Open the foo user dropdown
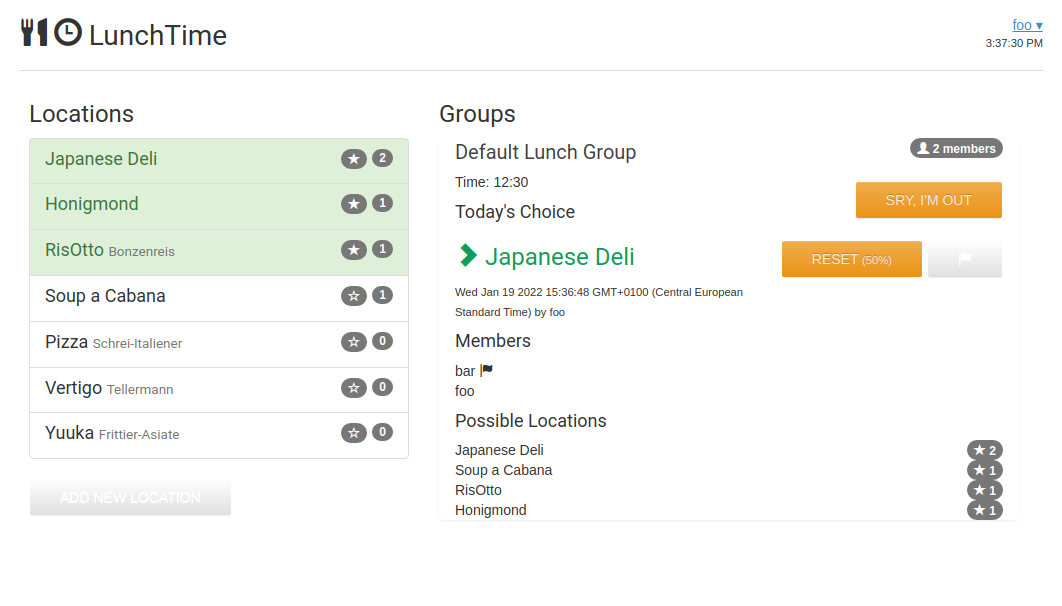The height and width of the screenshot is (606, 1062). pos(1027,25)
